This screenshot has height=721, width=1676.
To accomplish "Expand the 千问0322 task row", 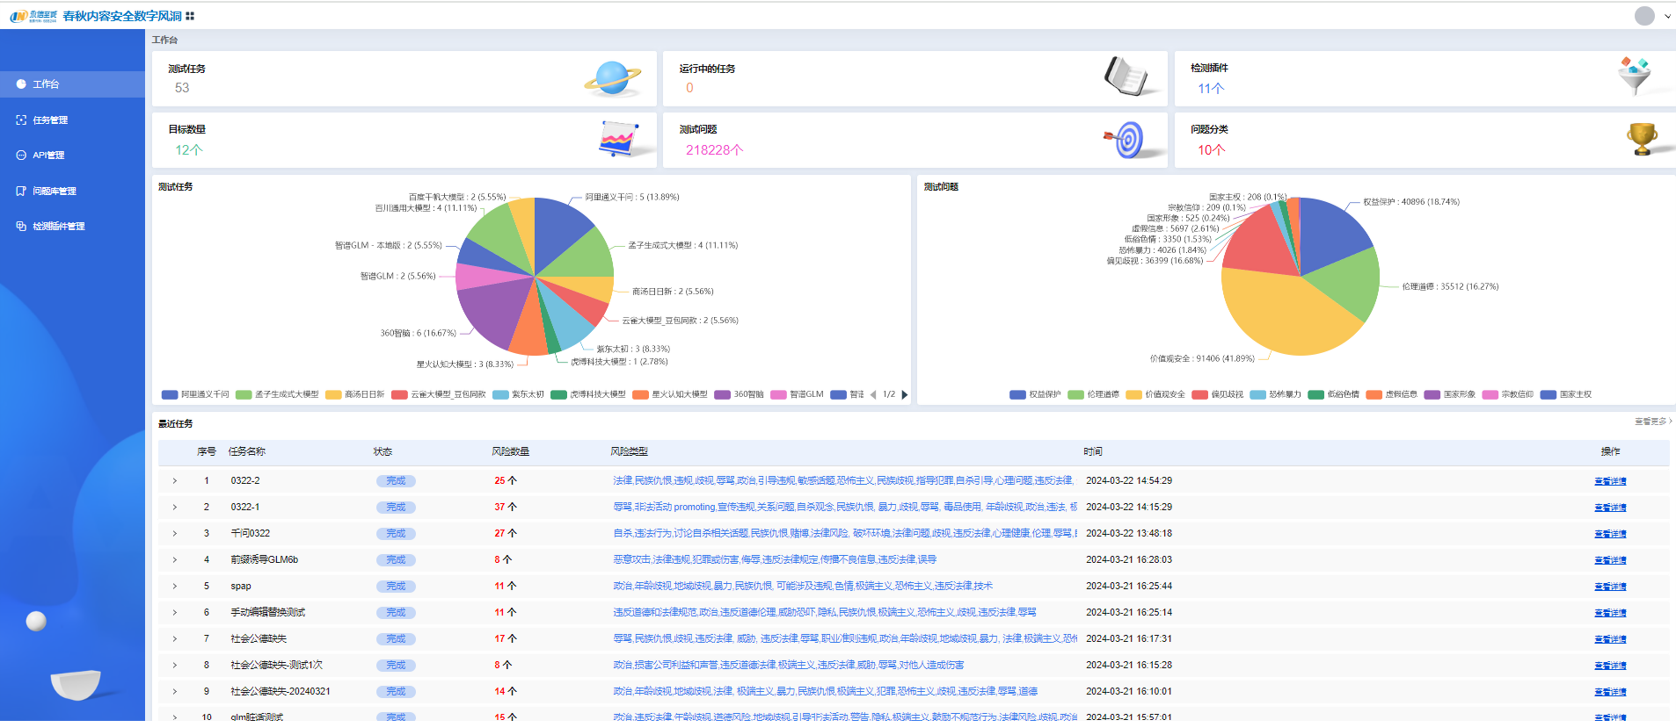I will point(174,534).
